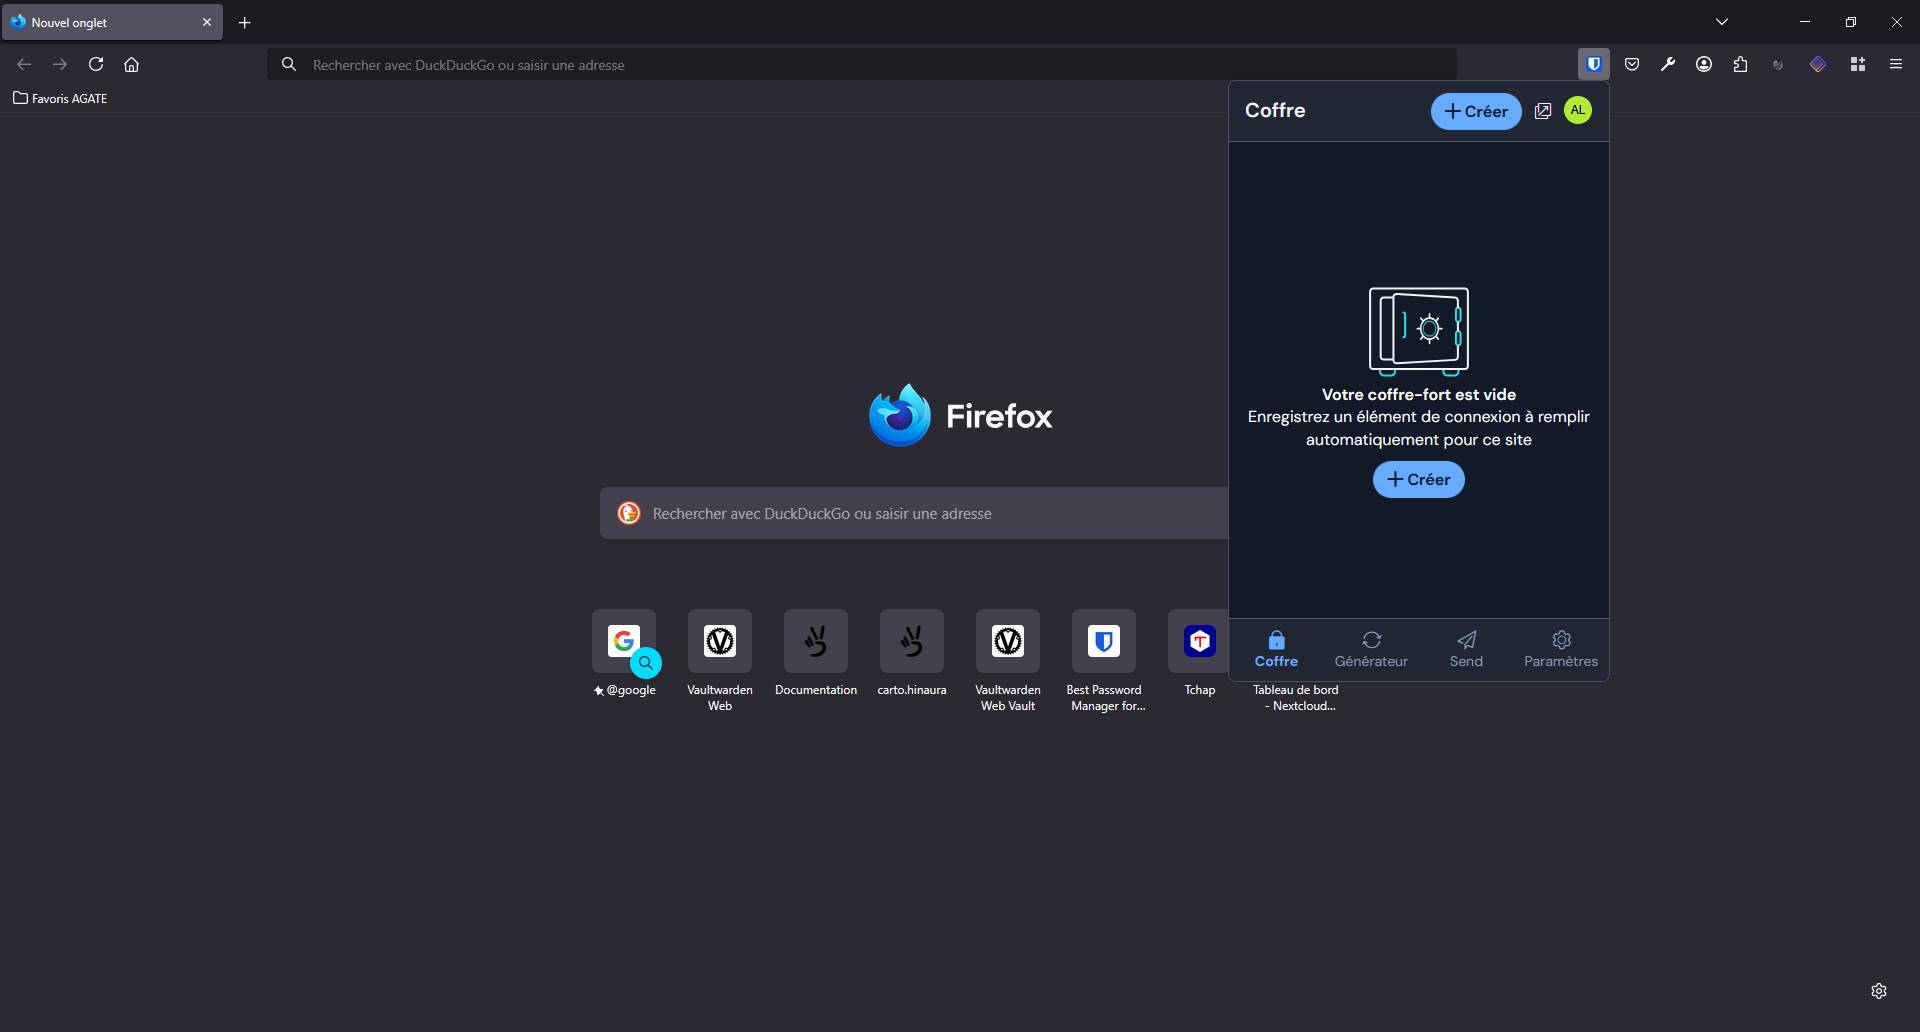Image resolution: width=1920 pixels, height=1032 pixels.
Task: Open the Tchap shortcut
Action: (1199, 641)
